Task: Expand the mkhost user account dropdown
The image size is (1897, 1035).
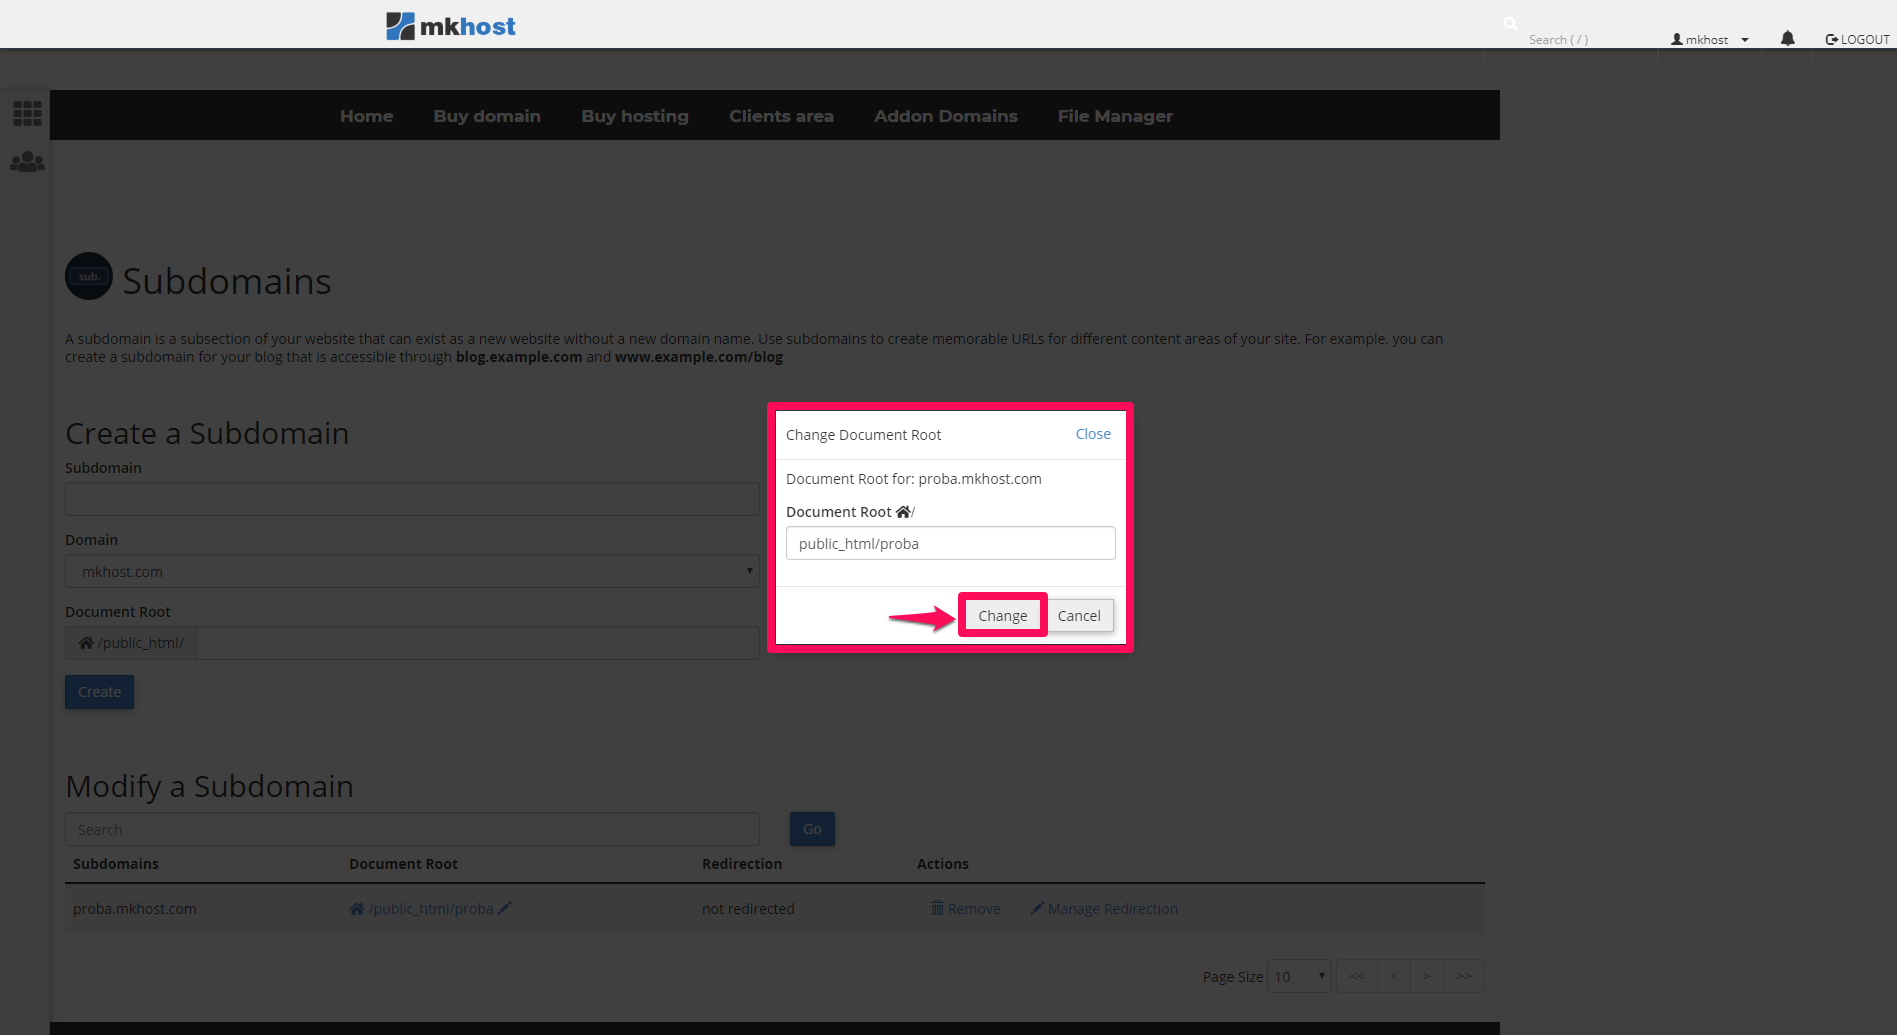Action: tap(1709, 40)
